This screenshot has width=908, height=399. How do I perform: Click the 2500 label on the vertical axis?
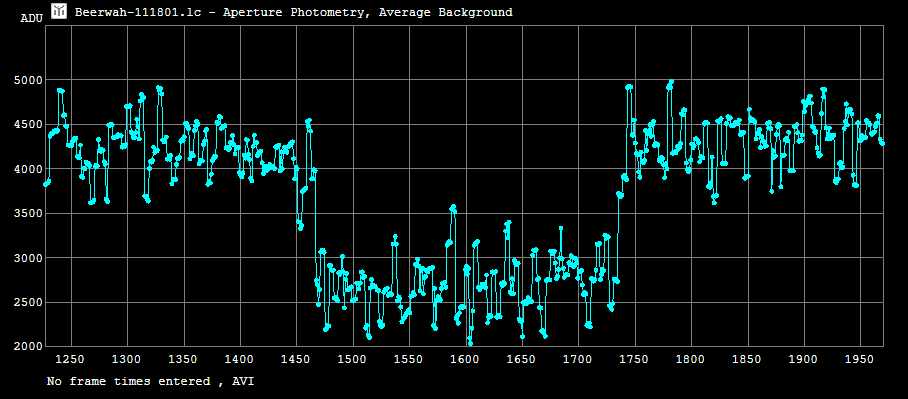[x=27, y=302]
